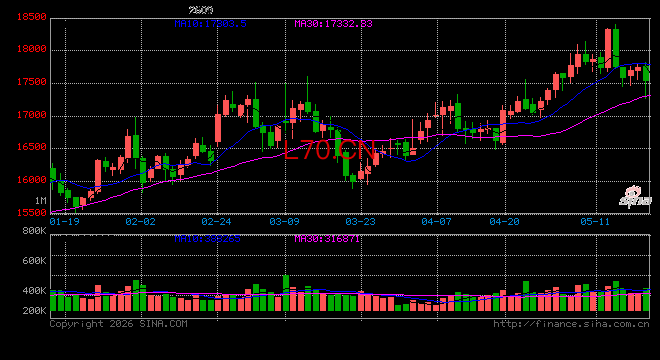660x360 pixels.
Task: Click the 400K volume axis label
Action: [x=35, y=291]
